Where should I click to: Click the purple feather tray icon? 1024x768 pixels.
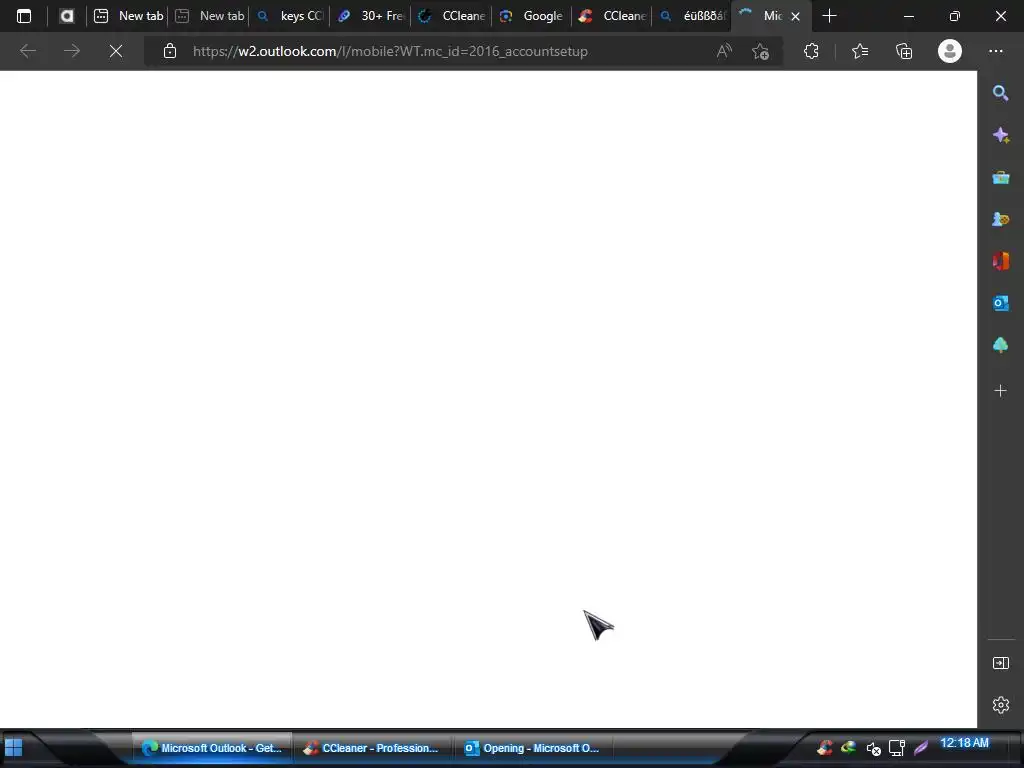[x=921, y=748]
